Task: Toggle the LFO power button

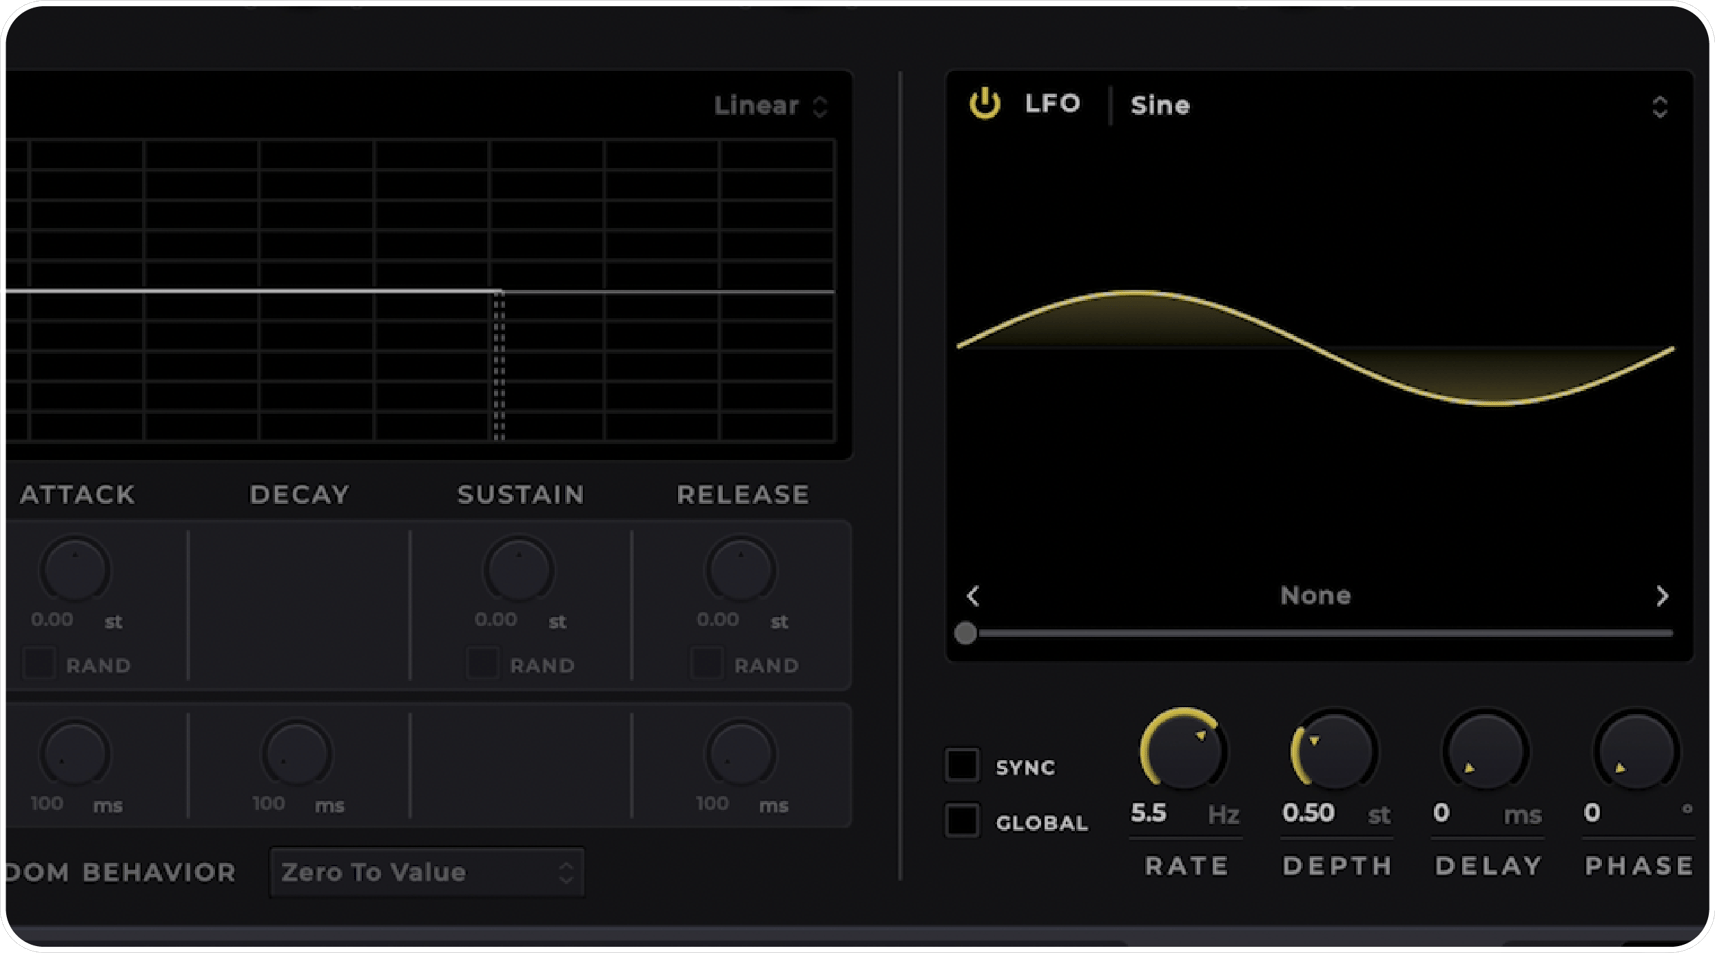Action: (x=984, y=104)
